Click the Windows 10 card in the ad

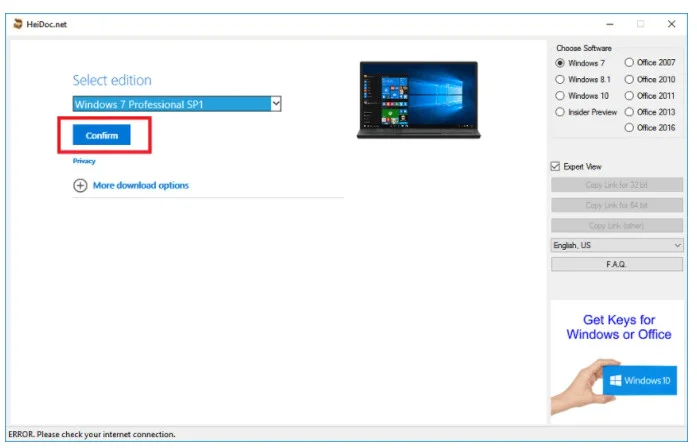[x=640, y=380]
